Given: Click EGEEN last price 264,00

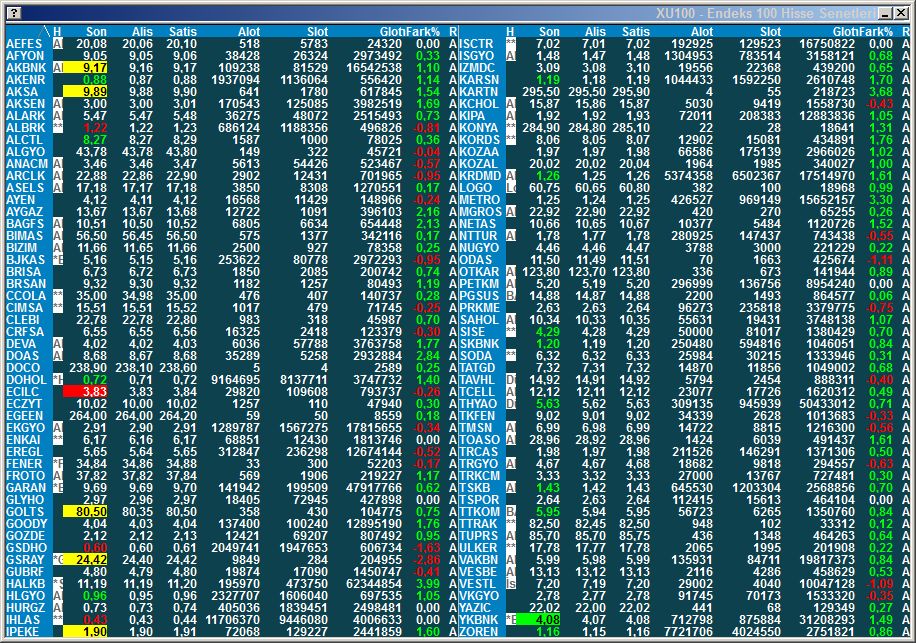Looking at the screenshot, I should pos(88,416).
